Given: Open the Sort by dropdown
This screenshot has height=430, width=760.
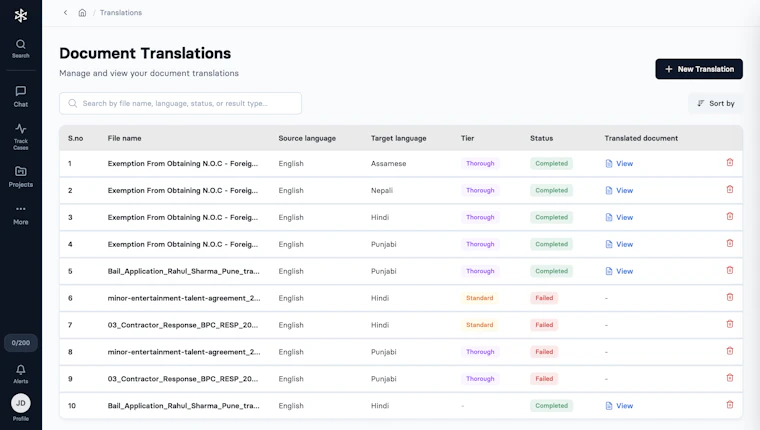Looking at the screenshot, I should pyautogui.click(x=715, y=103).
